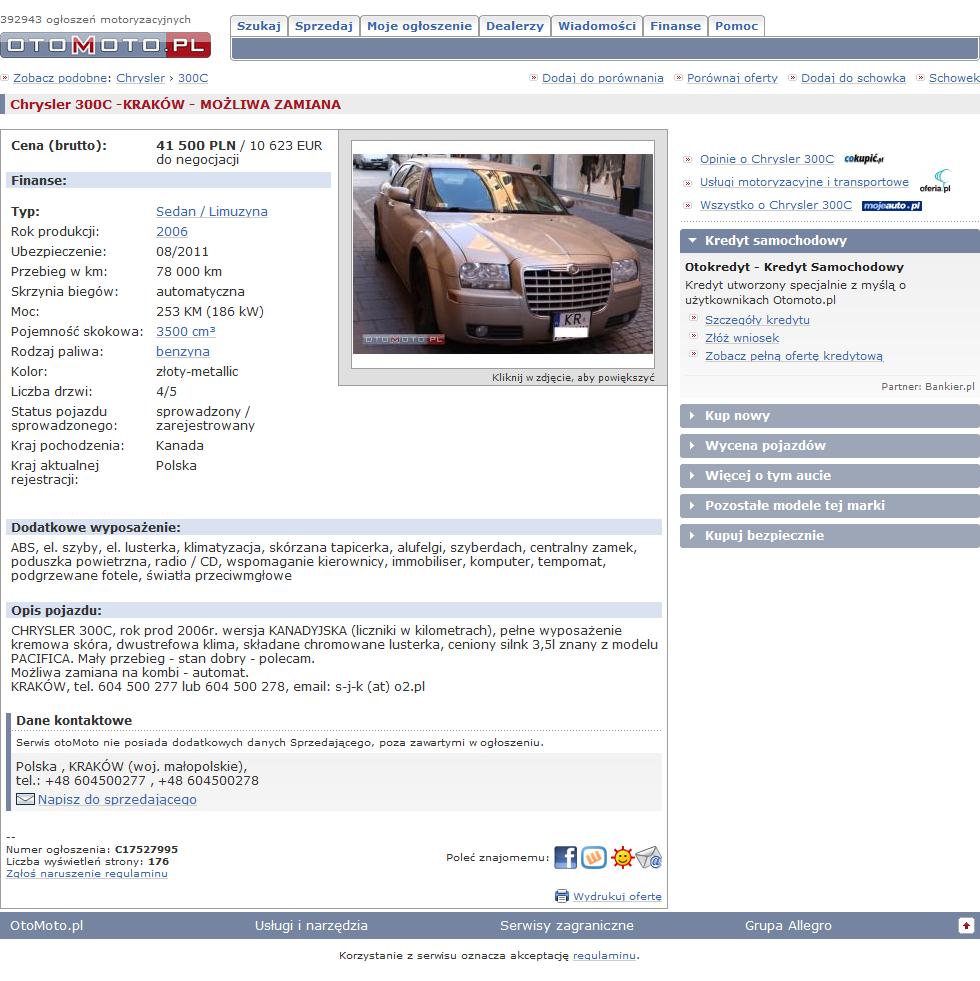This screenshot has width=980, height=981.
Task: Open Wszystko o Chrysler 300C link
Action: pos(776,205)
